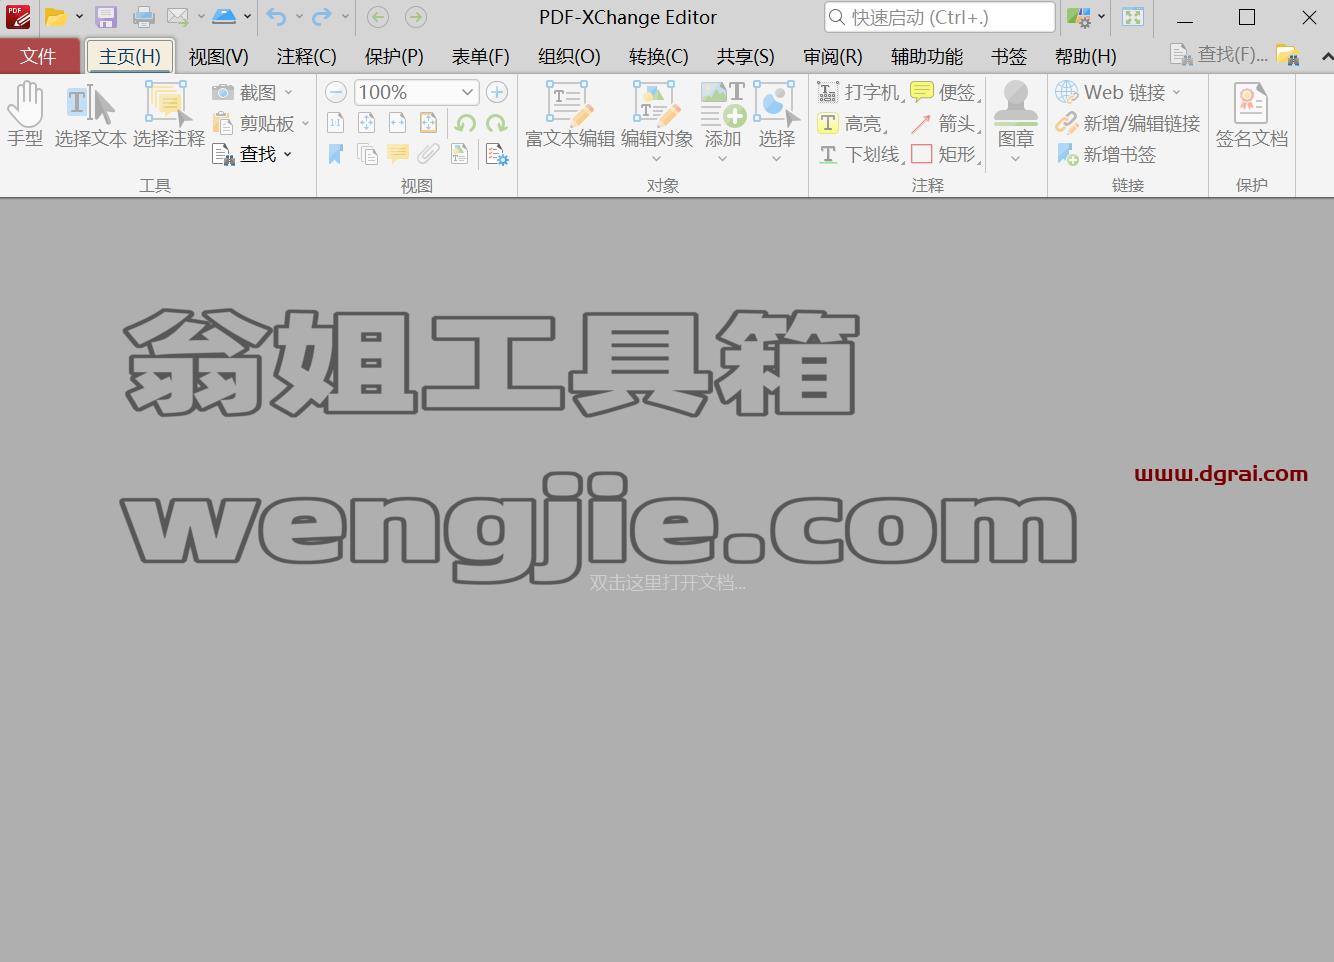
Task: Click the zoom in plus button
Action: (x=496, y=92)
